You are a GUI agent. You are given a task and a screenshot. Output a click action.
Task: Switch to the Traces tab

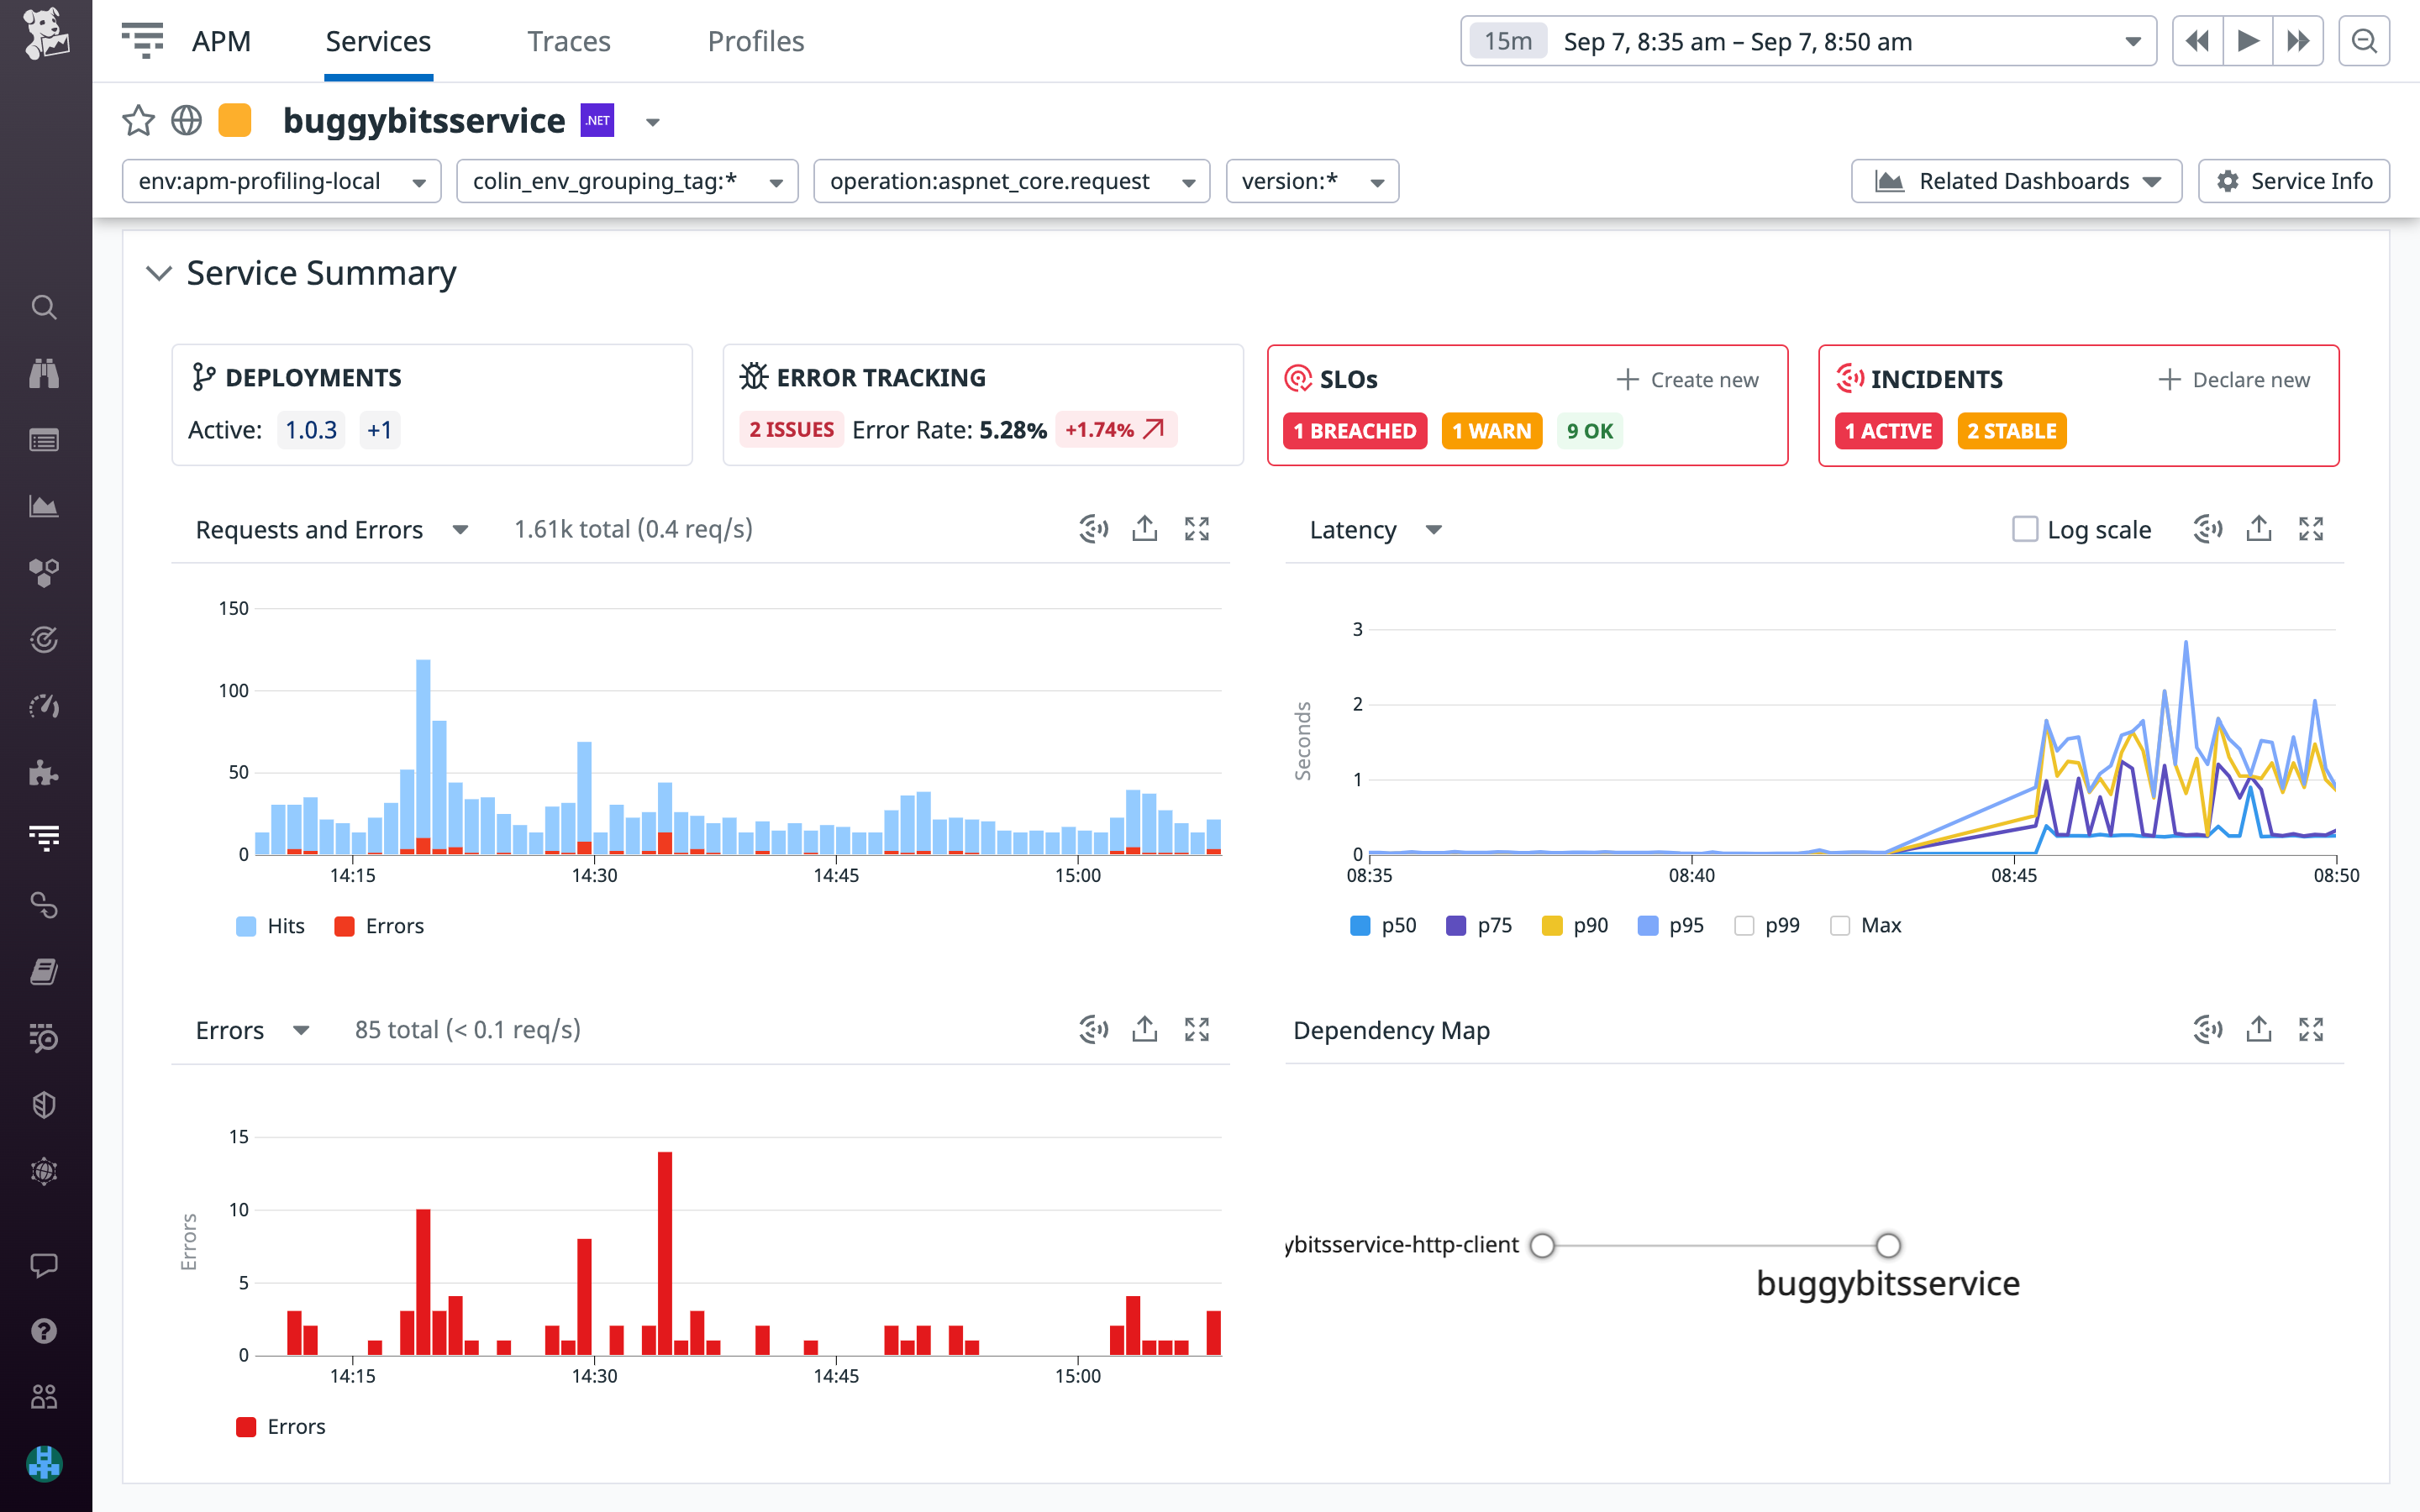568,41
